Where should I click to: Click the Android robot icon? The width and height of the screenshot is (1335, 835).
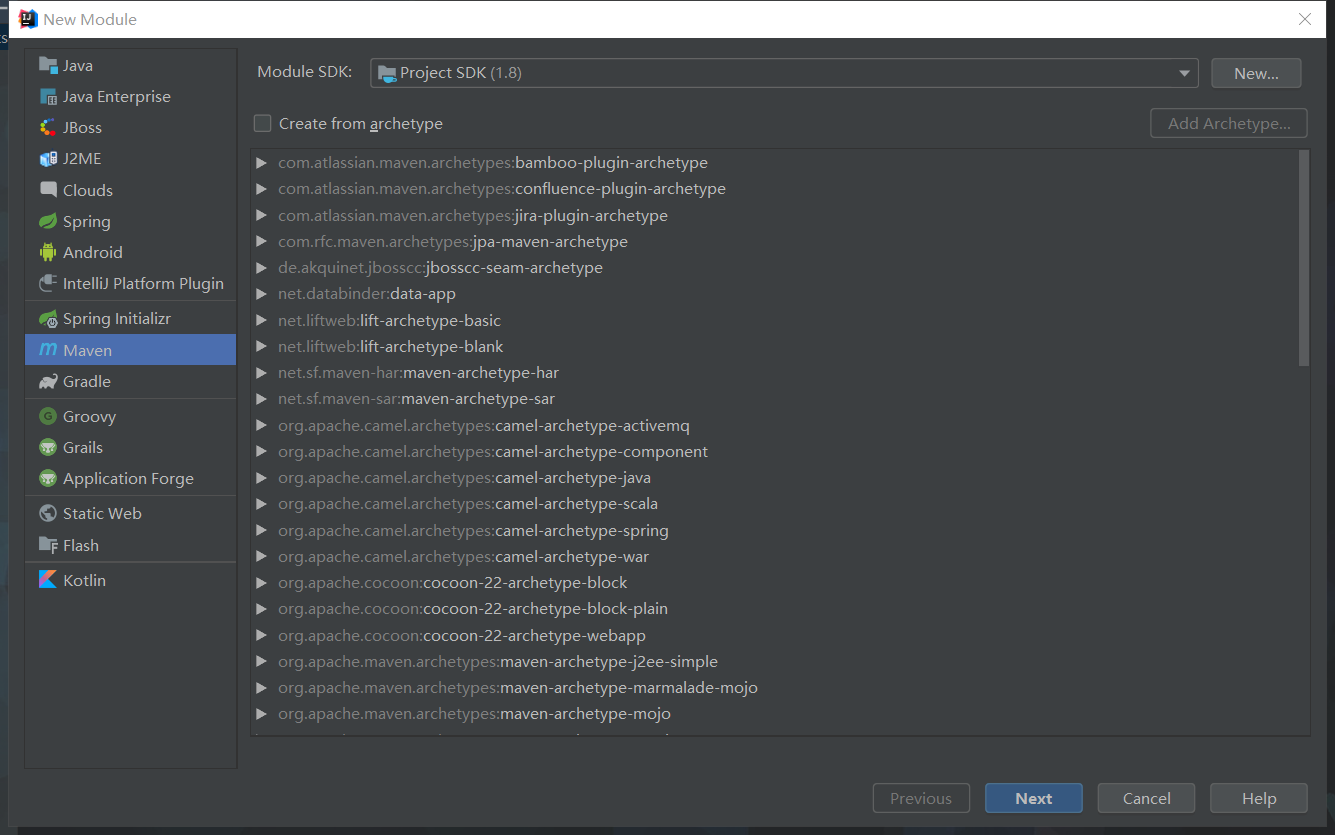point(47,253)
